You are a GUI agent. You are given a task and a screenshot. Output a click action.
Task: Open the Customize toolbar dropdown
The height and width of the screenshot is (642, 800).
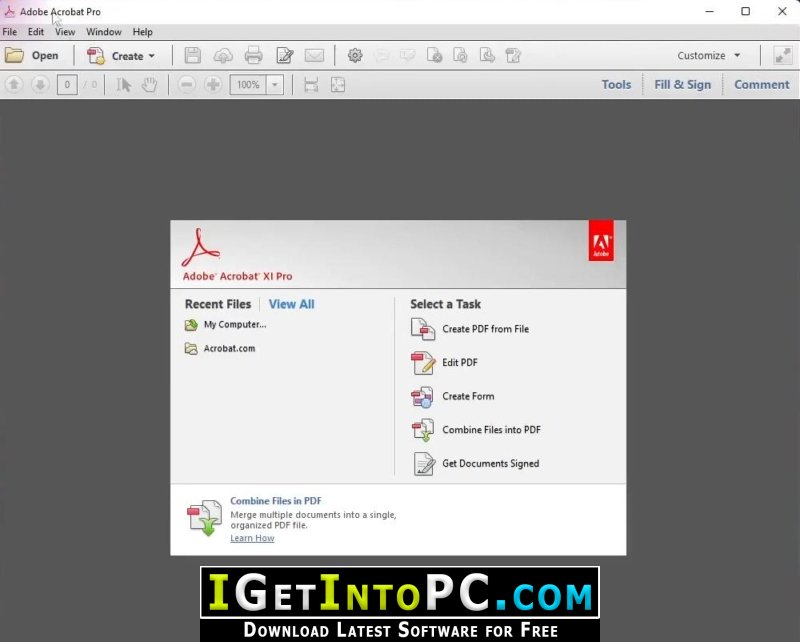(709, 56)
